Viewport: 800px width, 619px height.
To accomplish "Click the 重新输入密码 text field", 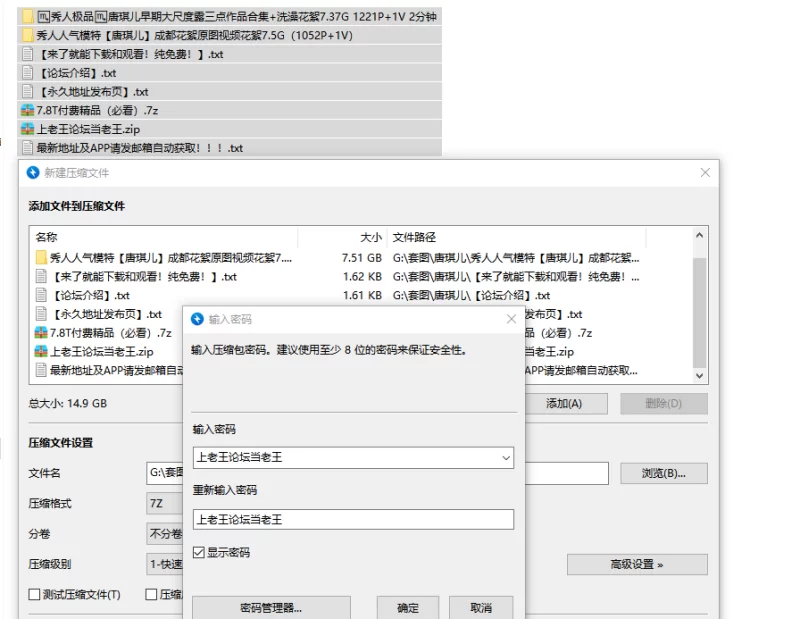I will point(353,519).
